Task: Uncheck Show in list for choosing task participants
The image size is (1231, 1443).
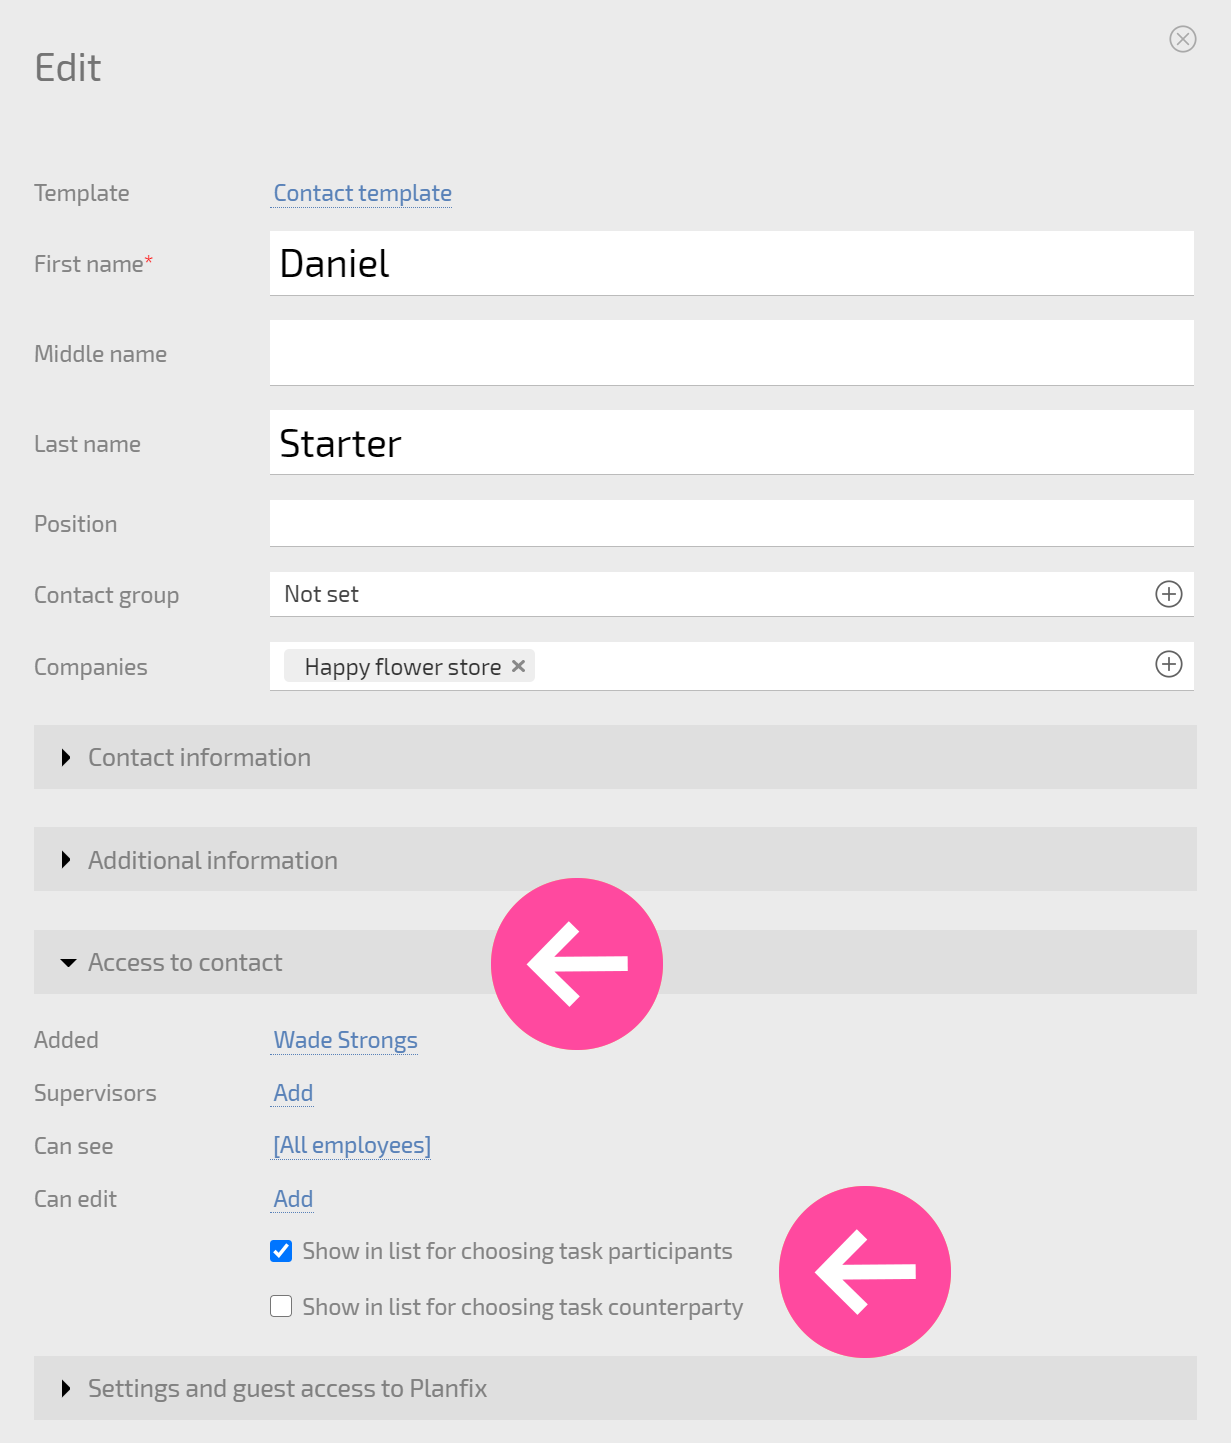Action: (x=281, y=1251)
